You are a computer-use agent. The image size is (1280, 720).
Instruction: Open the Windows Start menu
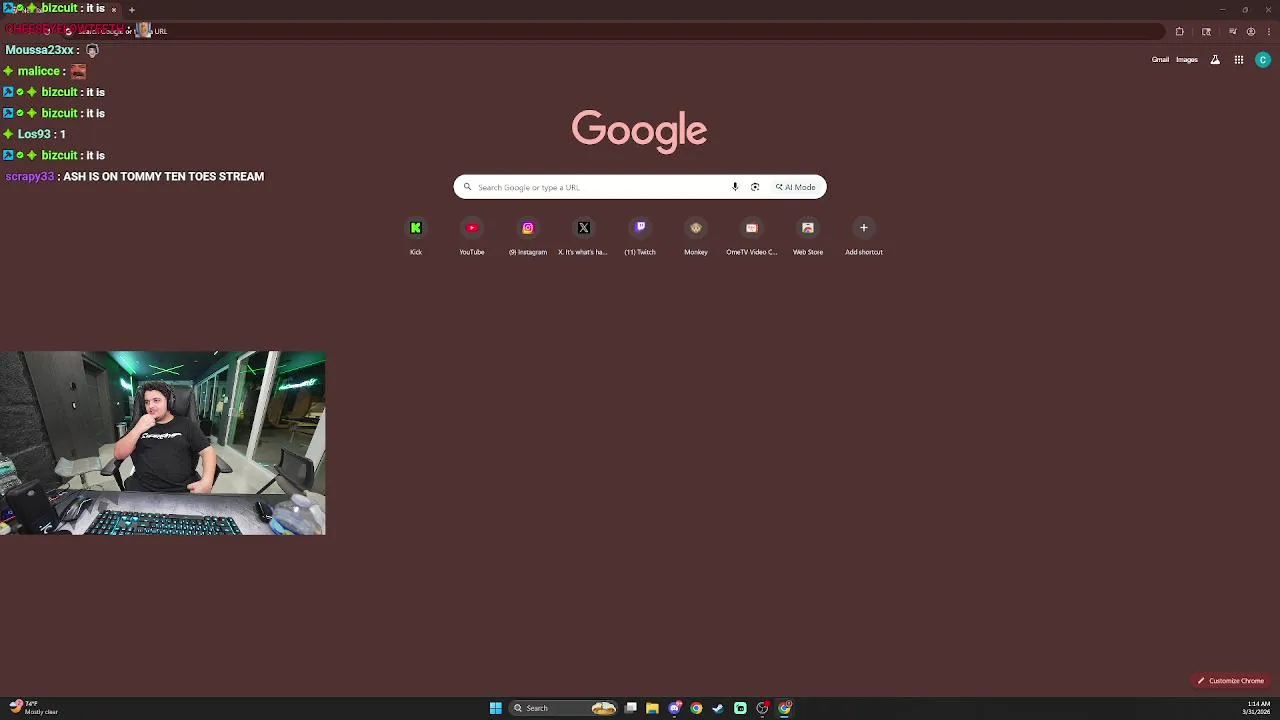click(x=495, y=708)
